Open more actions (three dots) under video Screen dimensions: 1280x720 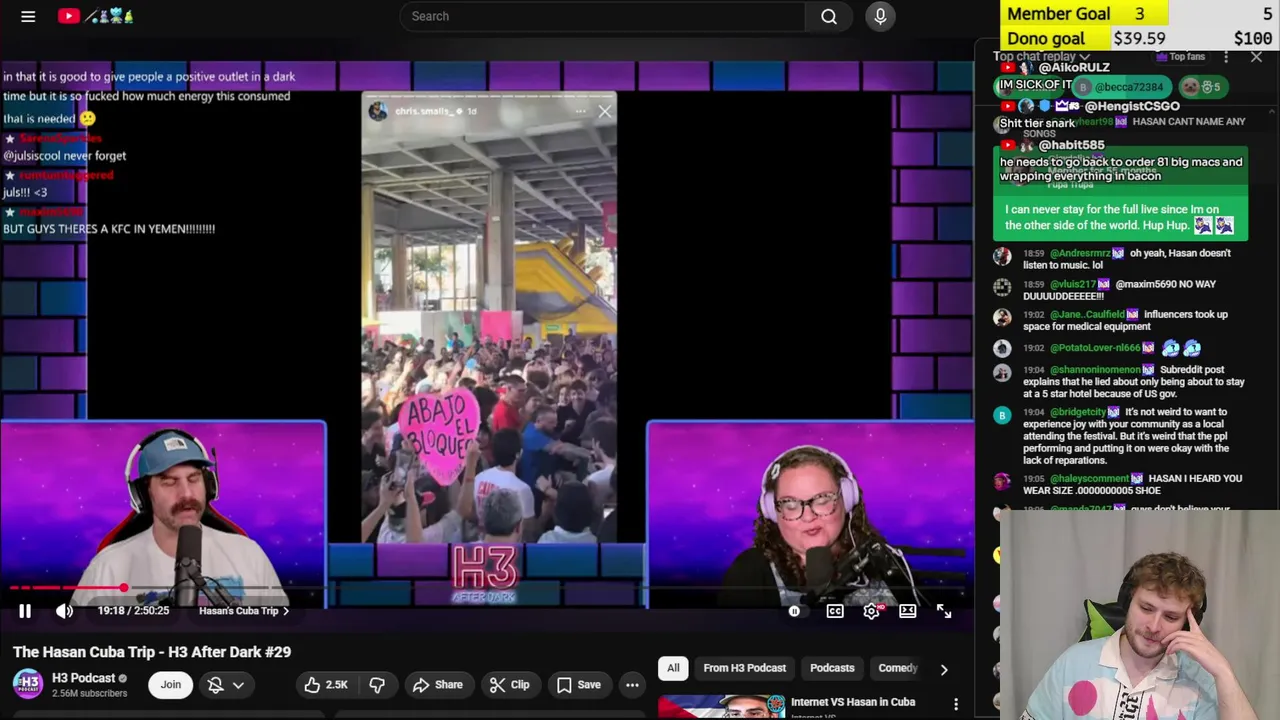632,685
